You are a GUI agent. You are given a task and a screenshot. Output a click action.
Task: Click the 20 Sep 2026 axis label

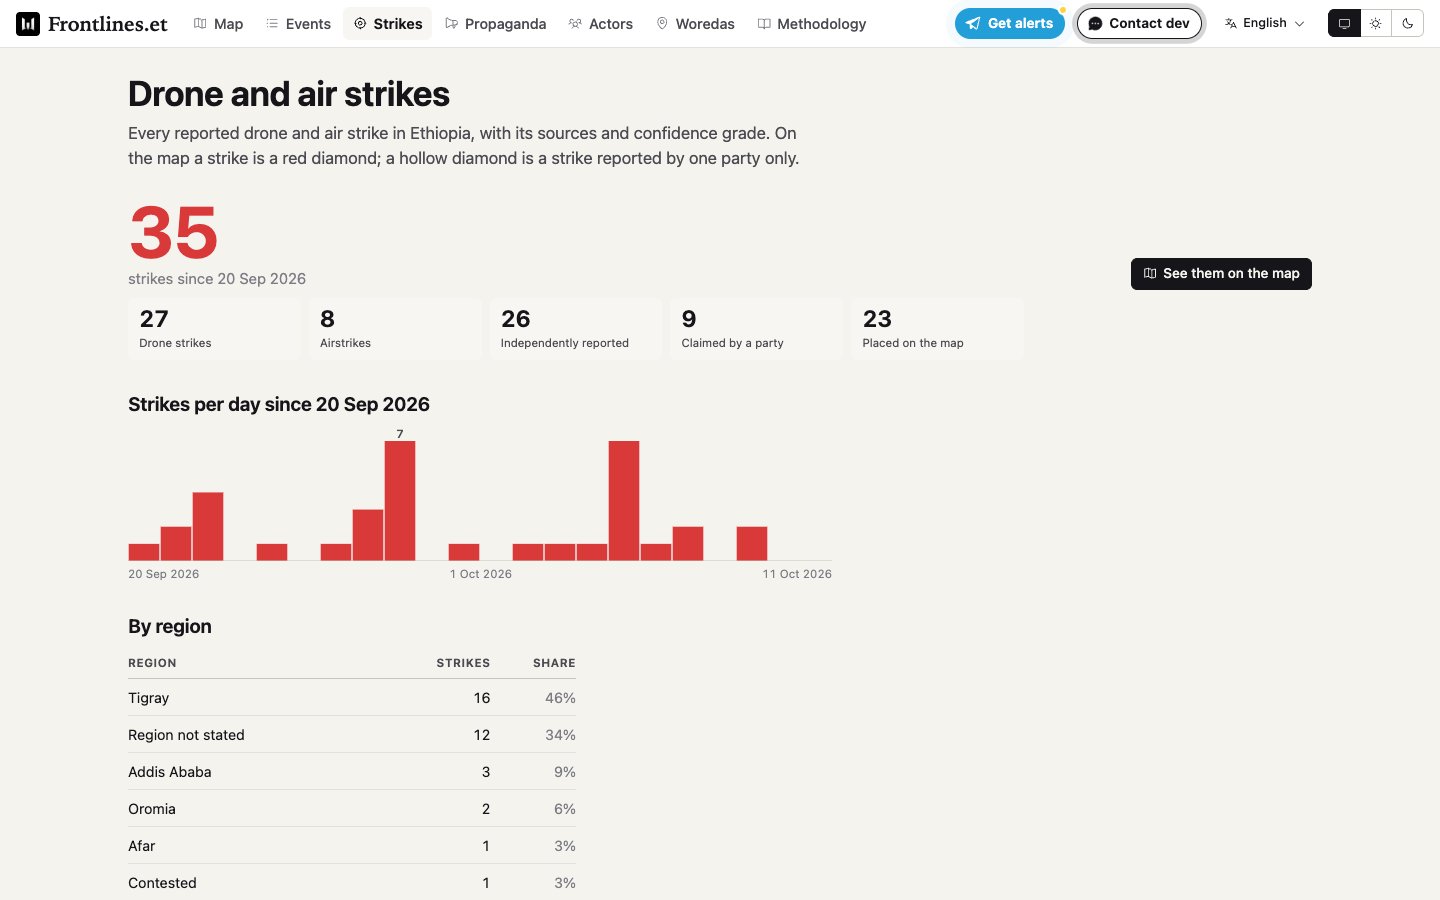(164, 574)
